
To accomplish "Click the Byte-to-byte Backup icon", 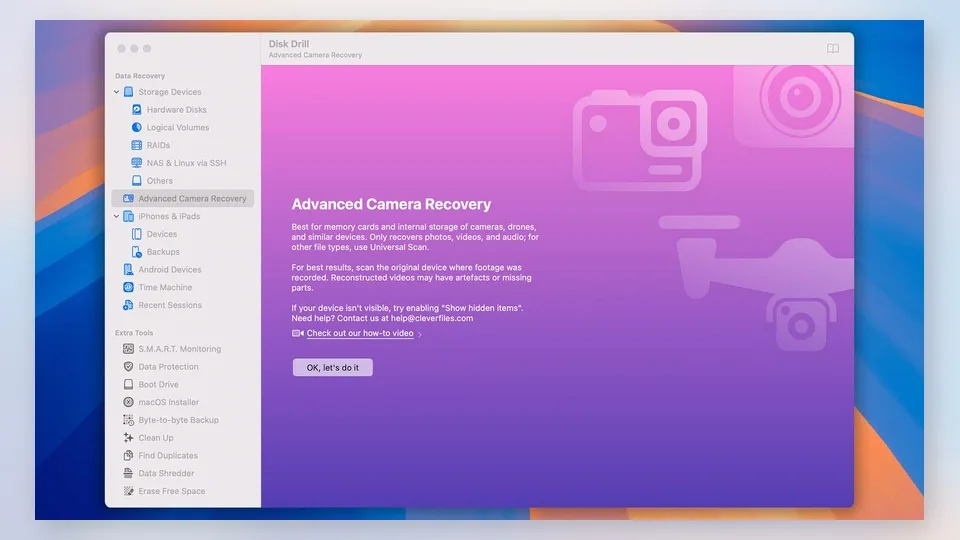I will pyautogui.click(x=129, y=420).
